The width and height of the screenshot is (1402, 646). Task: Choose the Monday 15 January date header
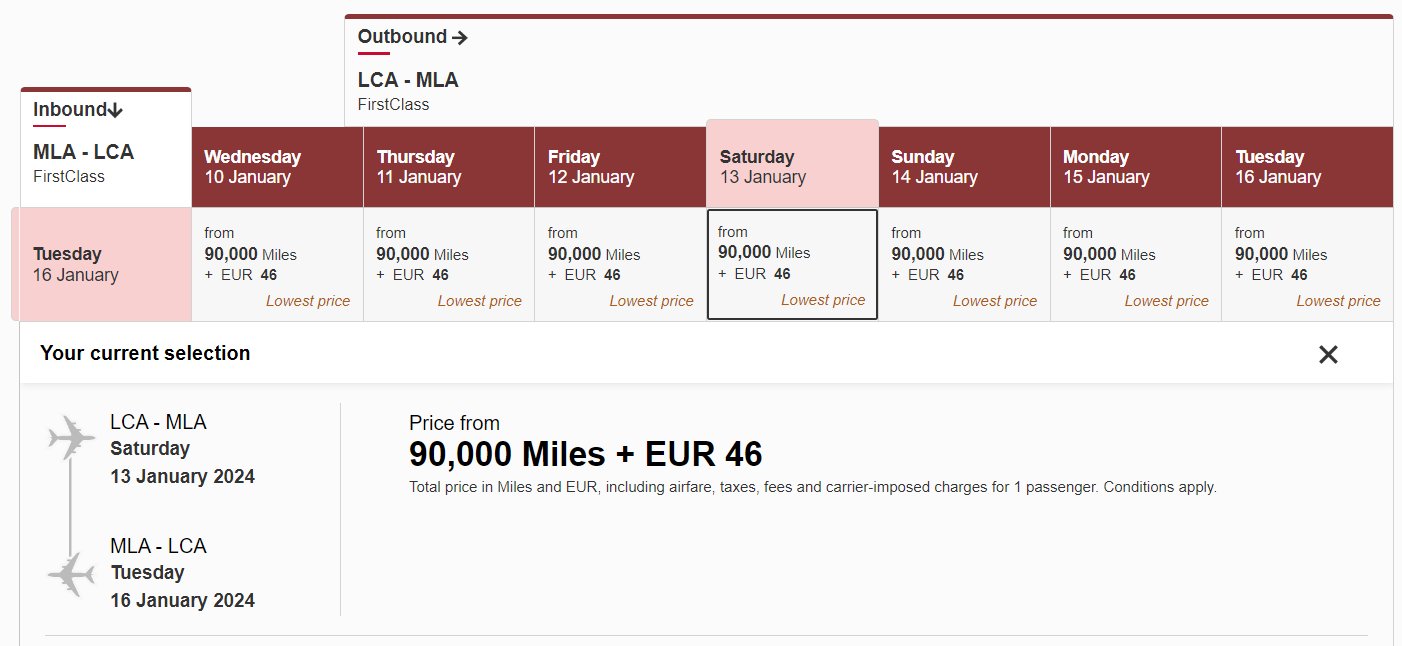pos(1136,167)
